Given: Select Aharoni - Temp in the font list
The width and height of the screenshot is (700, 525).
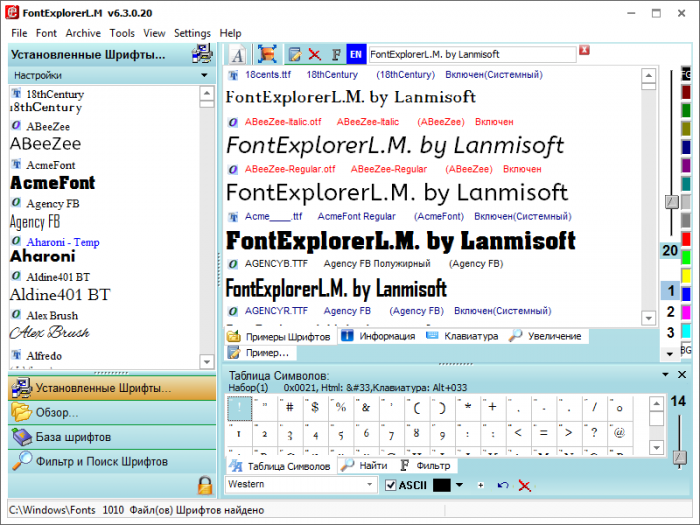Looking at the screenshot, I should (x=62, y=242).
